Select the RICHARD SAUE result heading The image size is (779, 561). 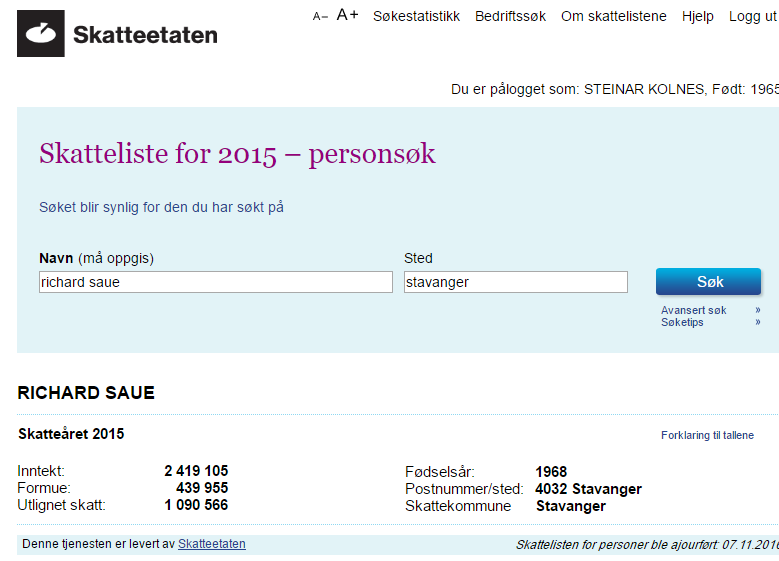(86, 393)
